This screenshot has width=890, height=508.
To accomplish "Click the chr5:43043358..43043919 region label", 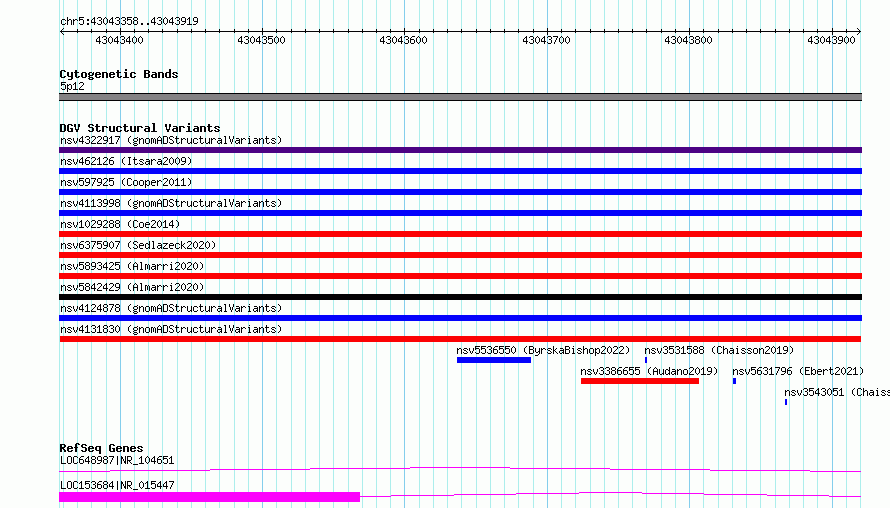I will click(129, 21).
